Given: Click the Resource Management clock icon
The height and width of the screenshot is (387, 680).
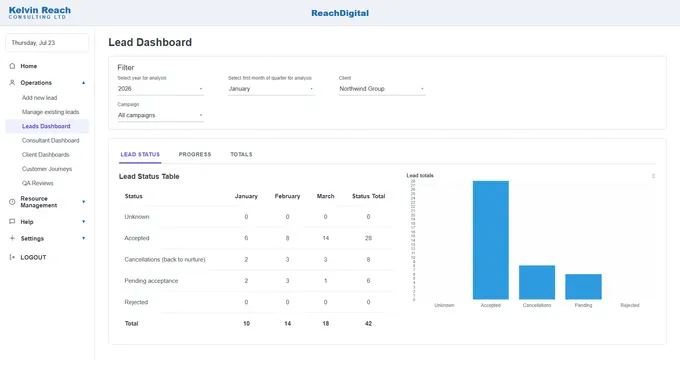Looking at the screenshot, I should [12, 202].
